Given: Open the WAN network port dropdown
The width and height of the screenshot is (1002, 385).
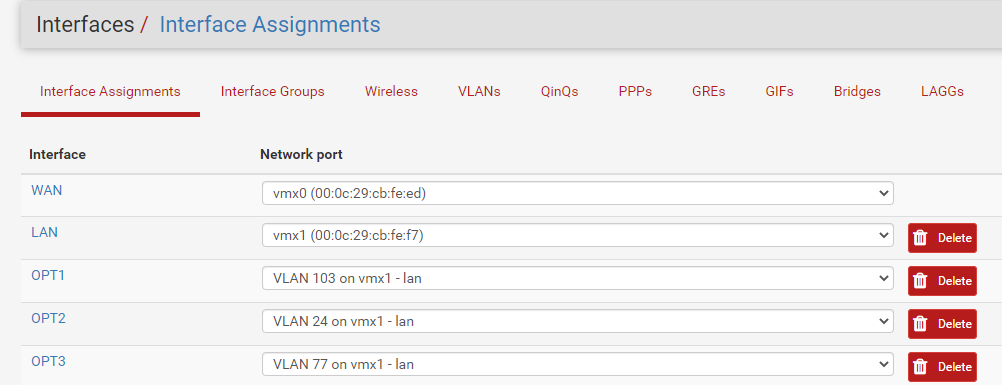Looking at the screenshot, I should point(578,193).
